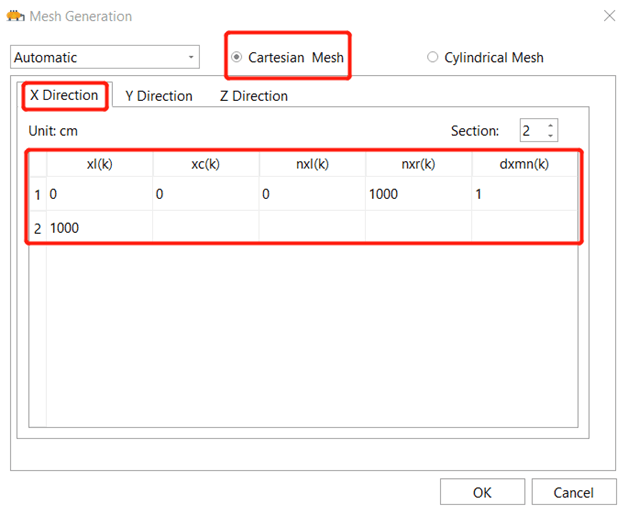
Task: Select the dxmn(k) cell in row 1
Action: tap(524, 194)
